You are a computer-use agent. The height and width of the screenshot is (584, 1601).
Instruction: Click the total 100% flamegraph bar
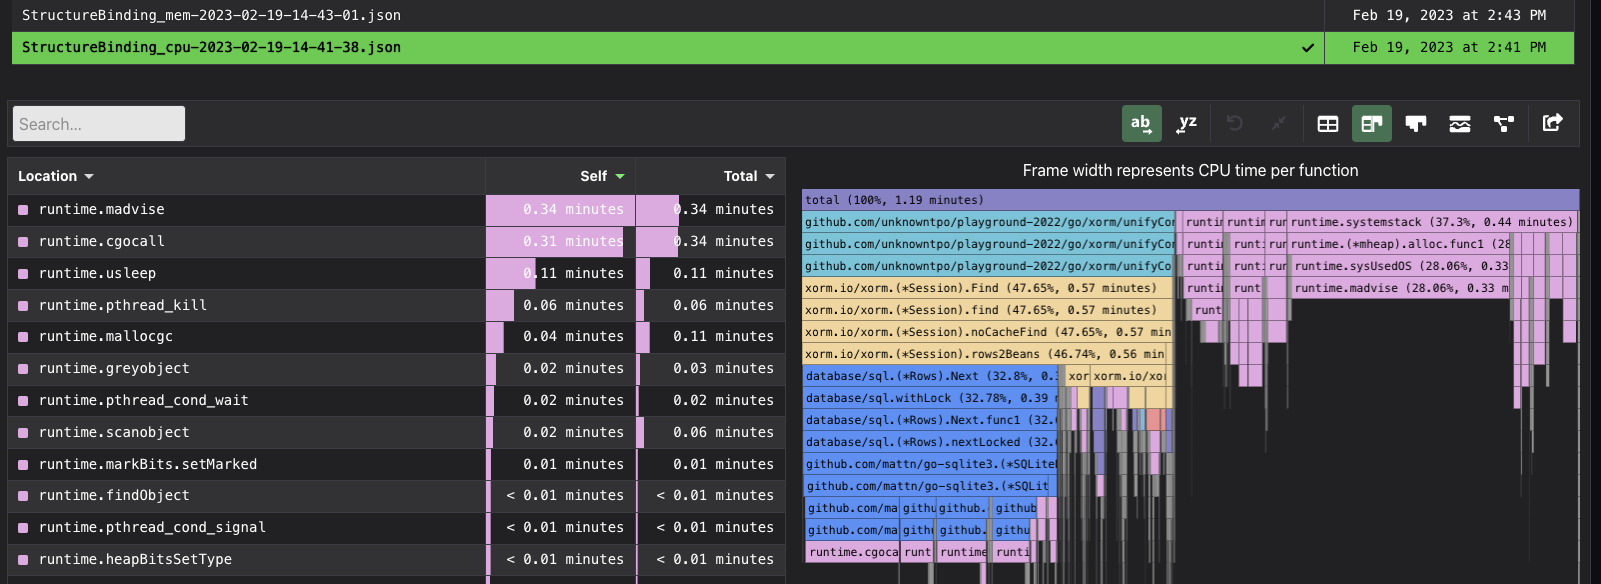click(1189, 200)
